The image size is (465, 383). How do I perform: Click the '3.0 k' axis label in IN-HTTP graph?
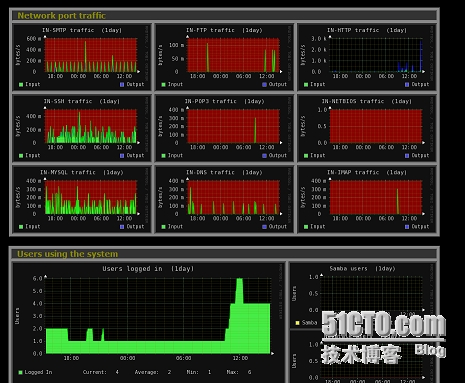tap(319, 39)
